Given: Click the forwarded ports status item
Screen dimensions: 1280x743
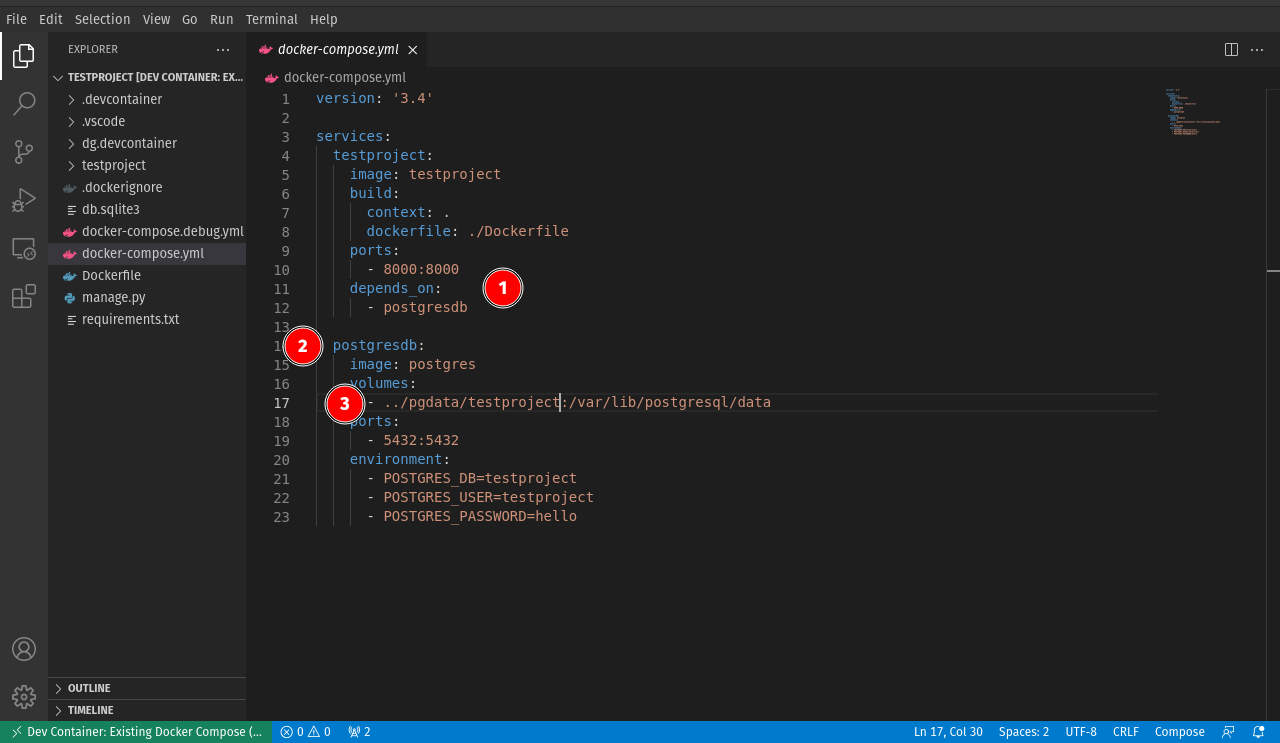Looking at the screenshot, I should (359, 732).
